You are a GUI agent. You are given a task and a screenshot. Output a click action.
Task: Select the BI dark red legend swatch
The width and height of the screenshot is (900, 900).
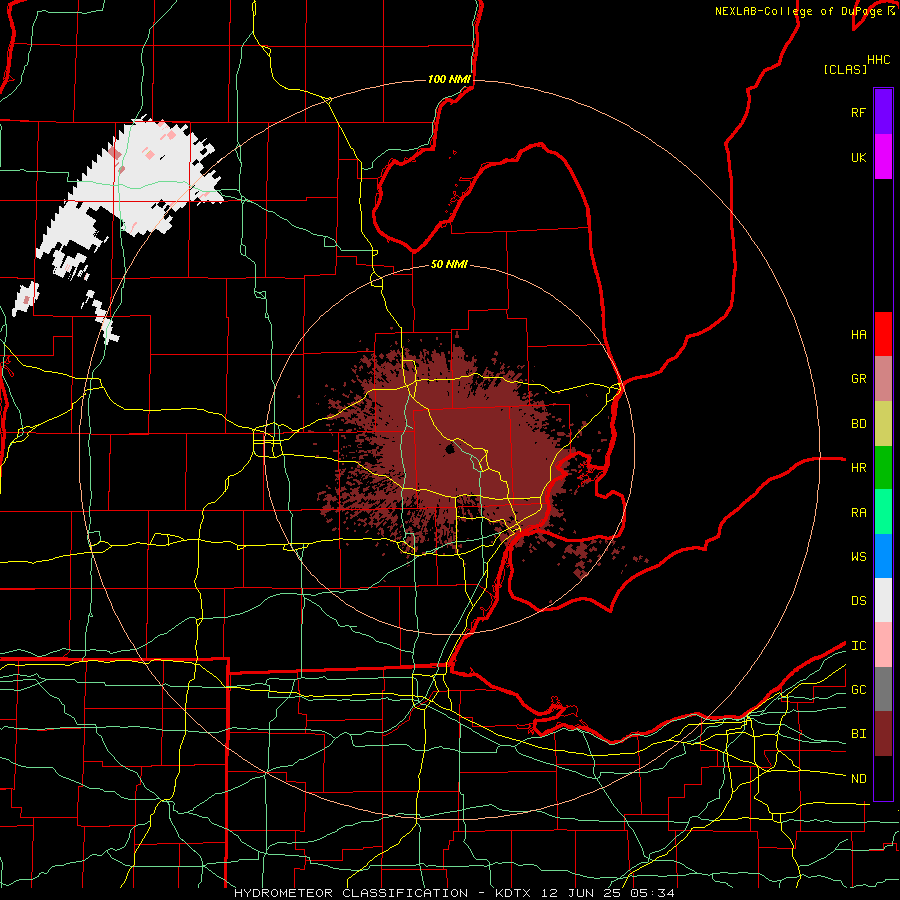click(883, 734)
